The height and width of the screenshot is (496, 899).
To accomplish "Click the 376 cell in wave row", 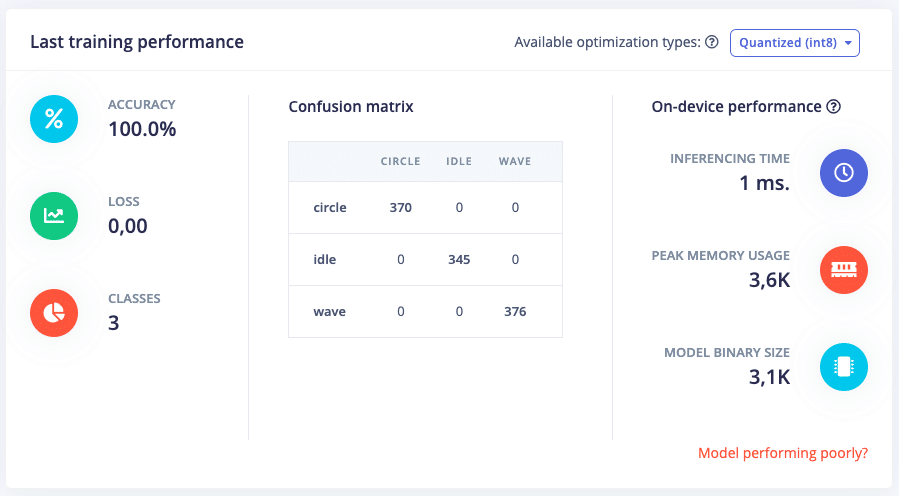I will click(x=515, y=312).
